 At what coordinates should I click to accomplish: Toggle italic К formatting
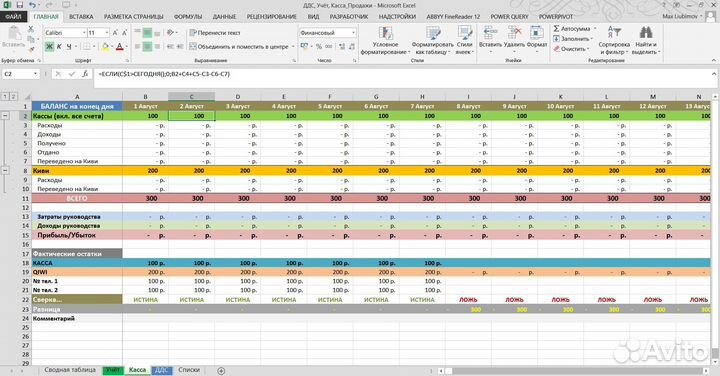click(59, 46)
